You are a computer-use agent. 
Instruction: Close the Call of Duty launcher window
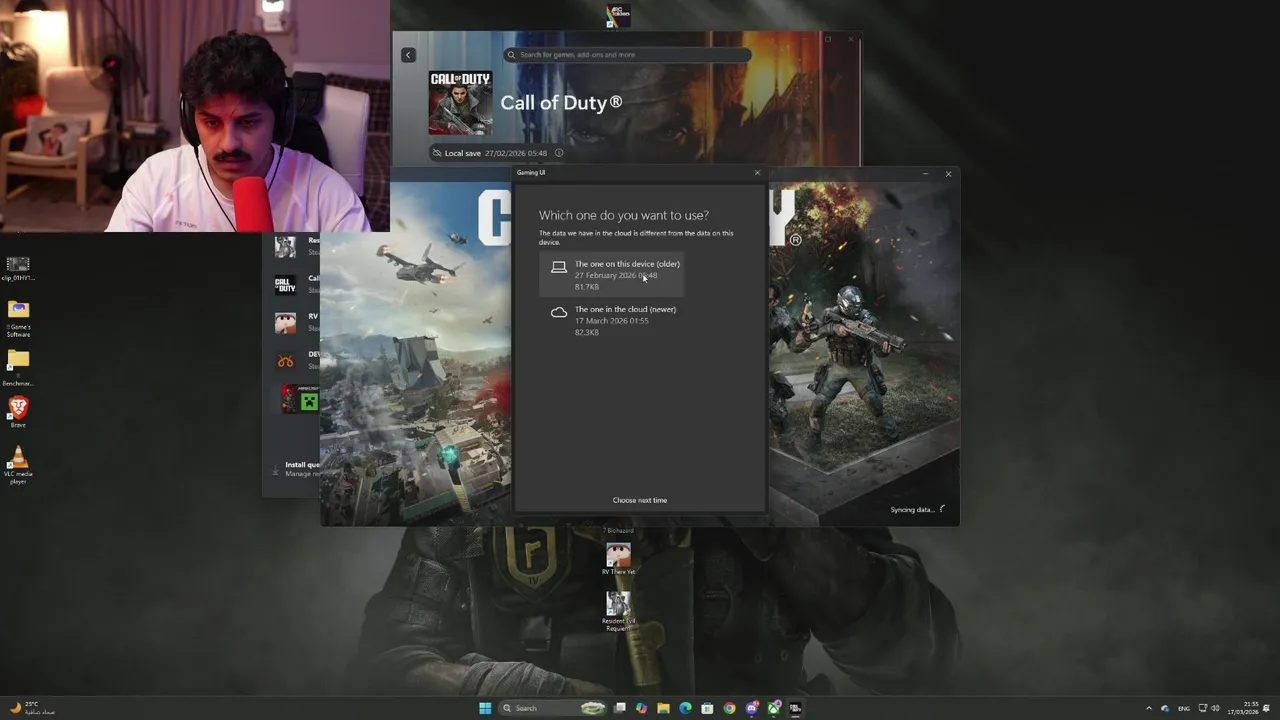(x=948, y=174)
